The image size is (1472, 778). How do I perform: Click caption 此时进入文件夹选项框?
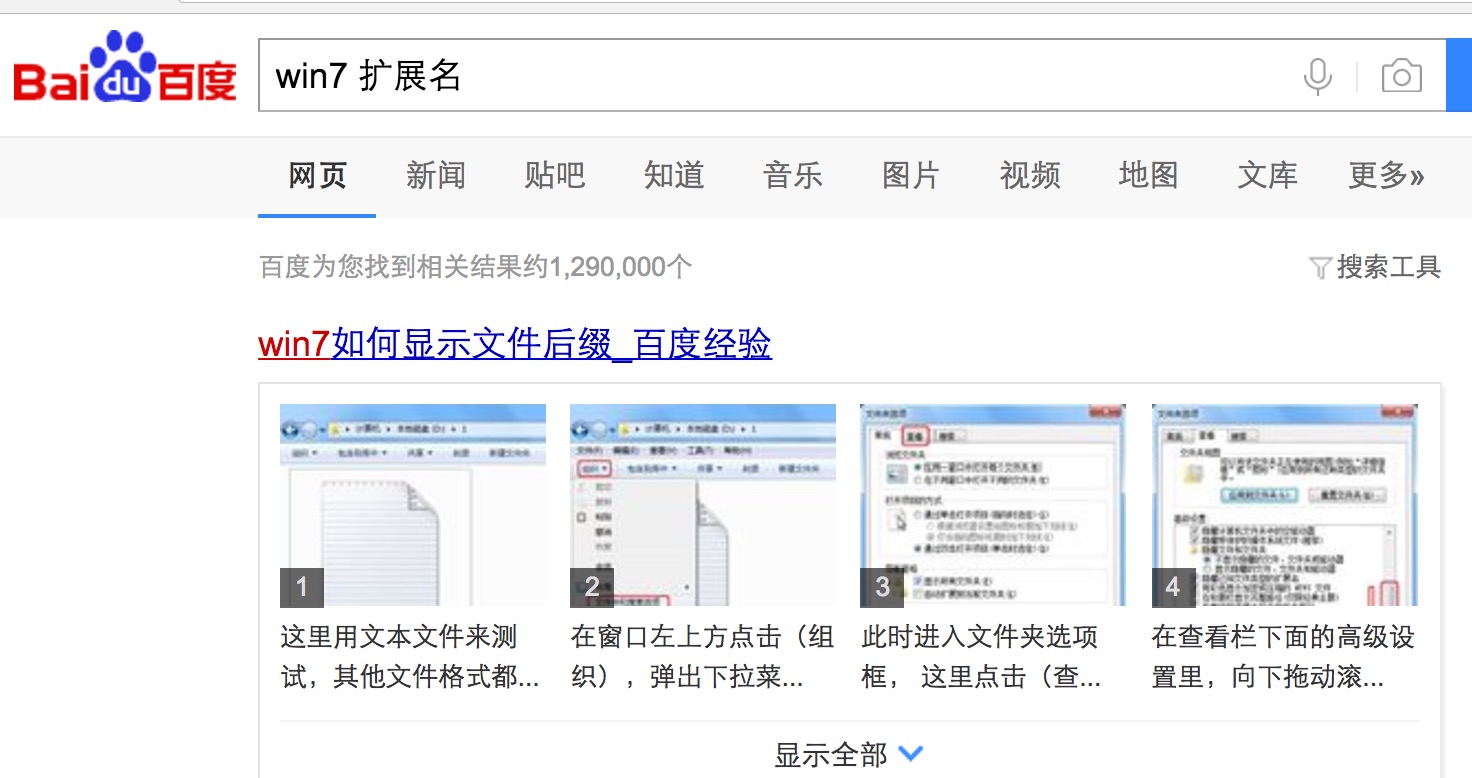[x=982, y=657]
